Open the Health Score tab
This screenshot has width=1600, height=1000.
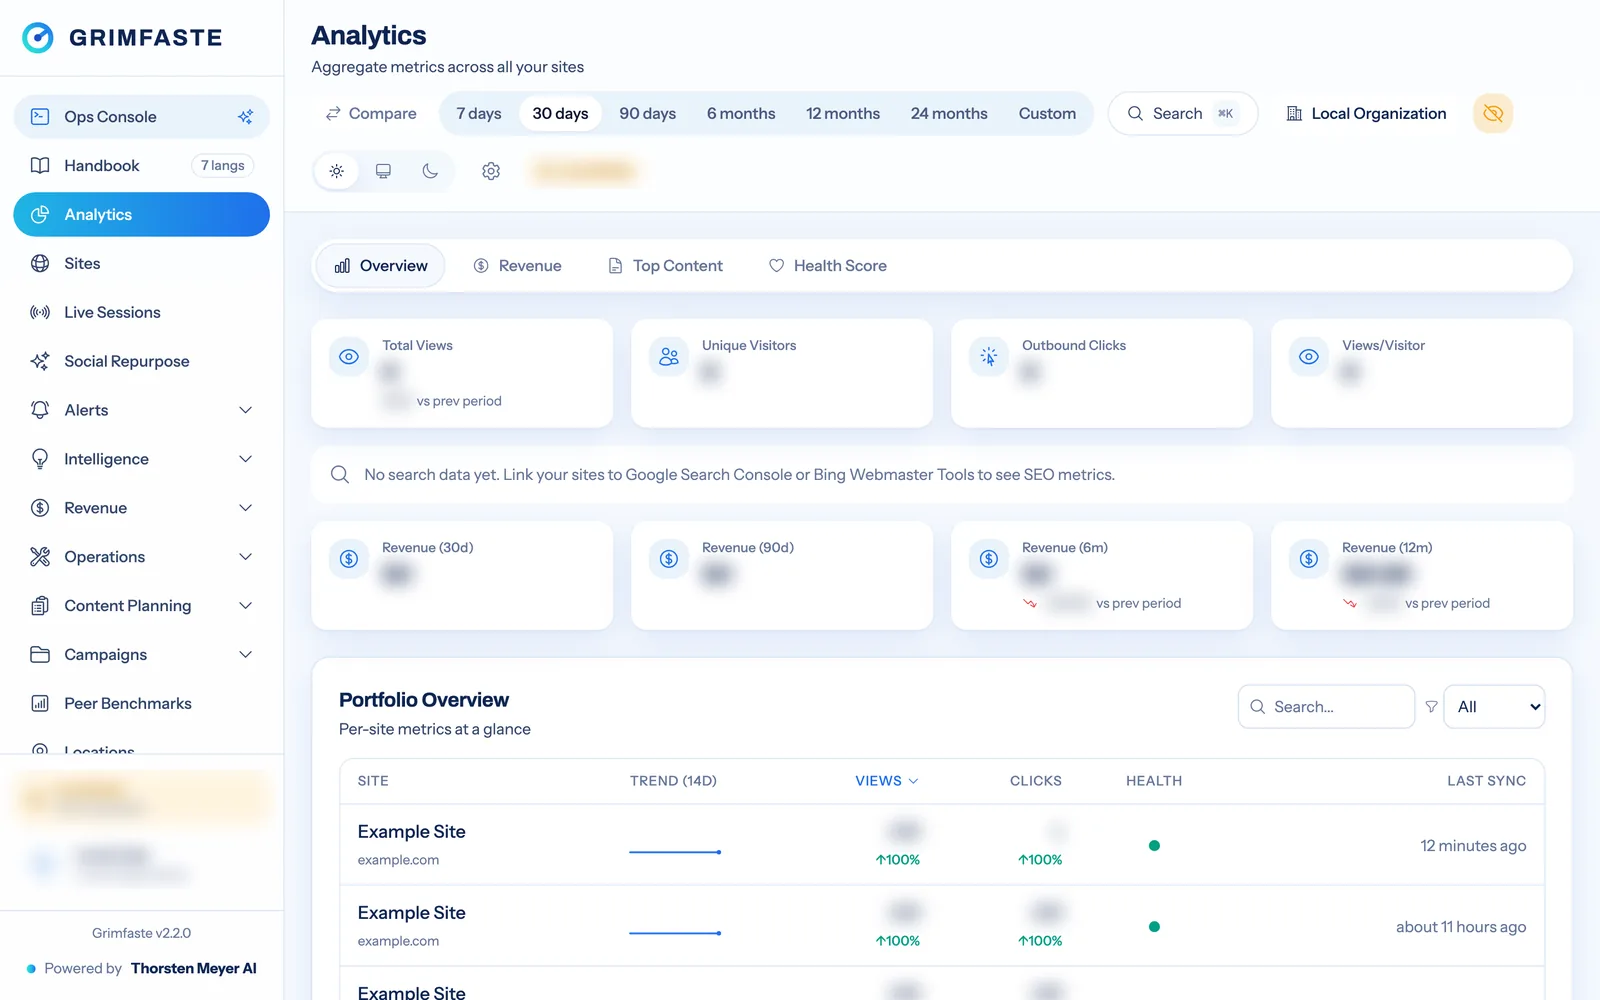tap(828, 266)
